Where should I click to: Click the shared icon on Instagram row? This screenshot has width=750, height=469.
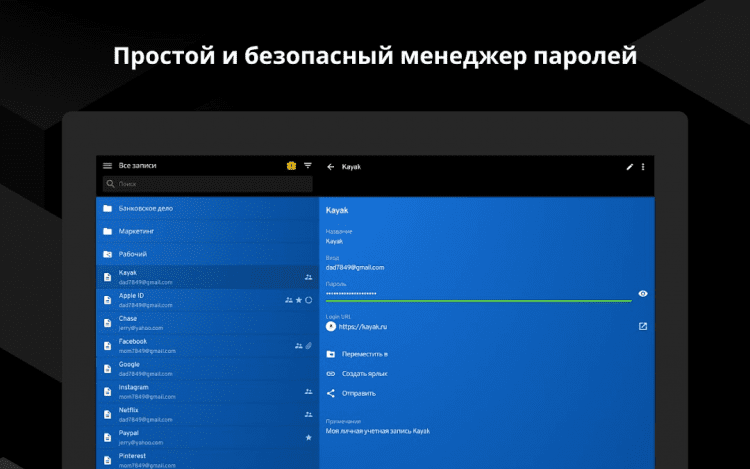click(x=309, y=392)
